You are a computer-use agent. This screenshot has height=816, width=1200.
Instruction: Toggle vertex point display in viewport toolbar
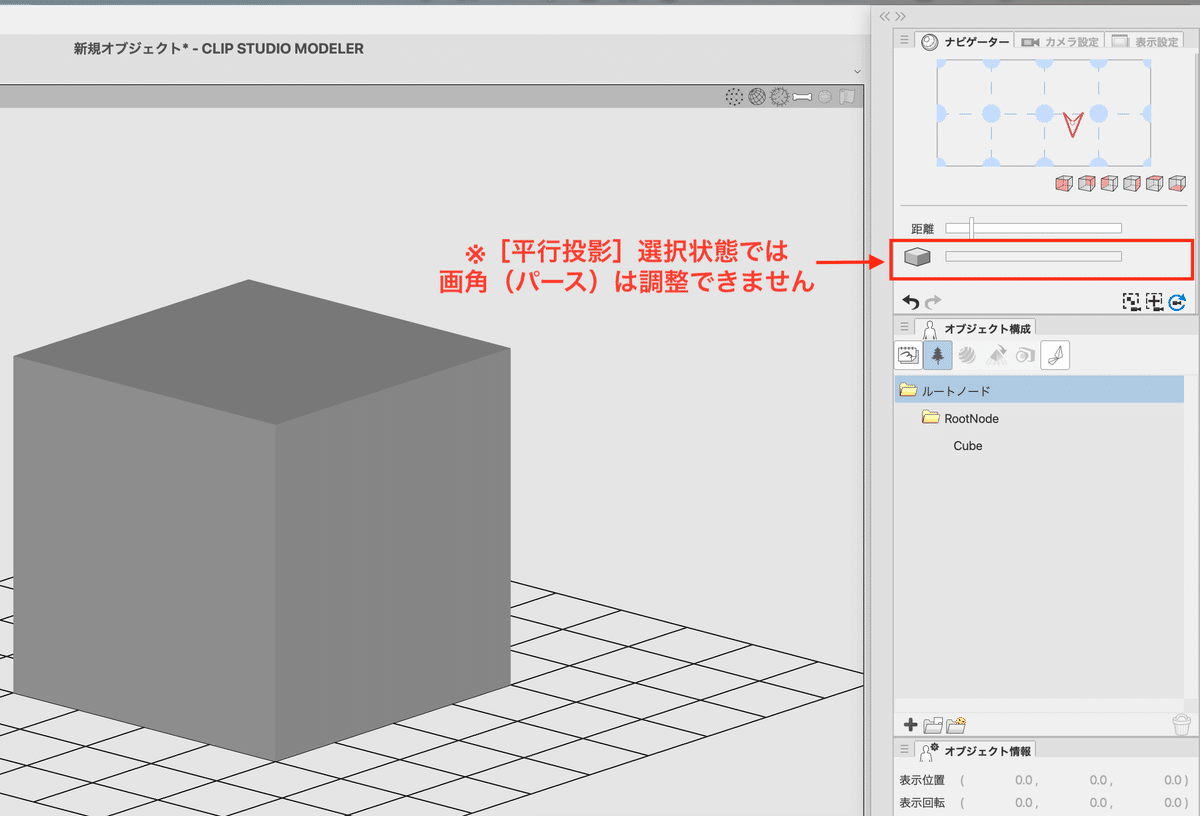click(734, 97)
